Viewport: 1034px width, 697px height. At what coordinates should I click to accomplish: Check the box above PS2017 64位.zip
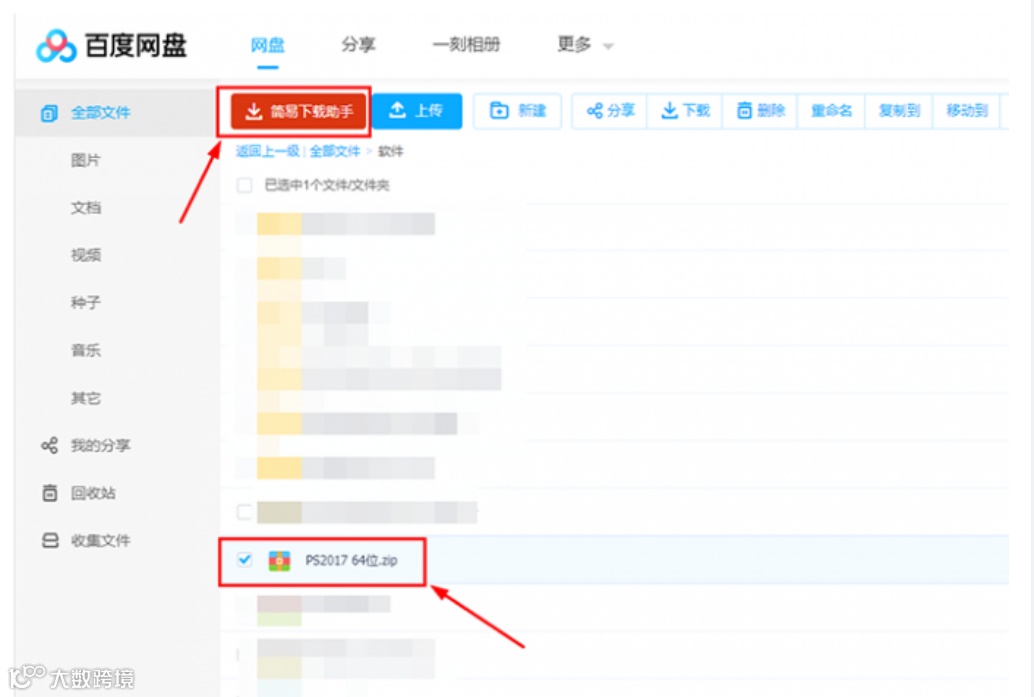(244, 512)
